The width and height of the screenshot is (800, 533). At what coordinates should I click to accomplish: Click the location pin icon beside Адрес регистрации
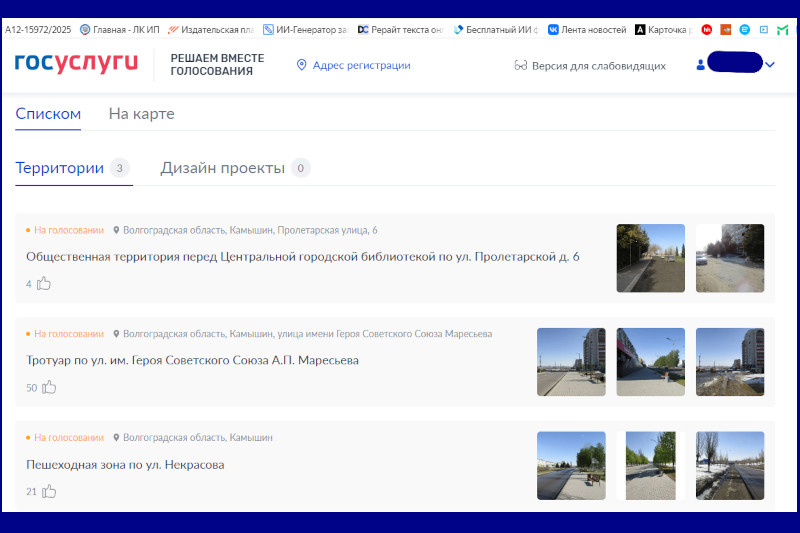tap(301, 65)
